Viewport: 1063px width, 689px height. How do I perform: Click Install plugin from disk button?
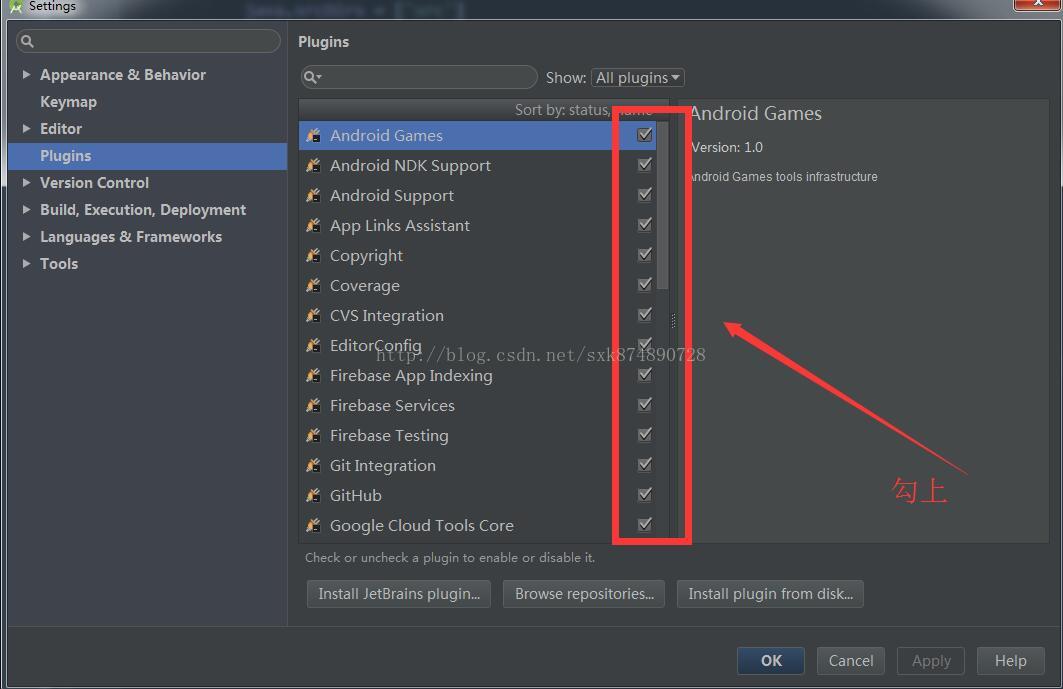point(770,594)
